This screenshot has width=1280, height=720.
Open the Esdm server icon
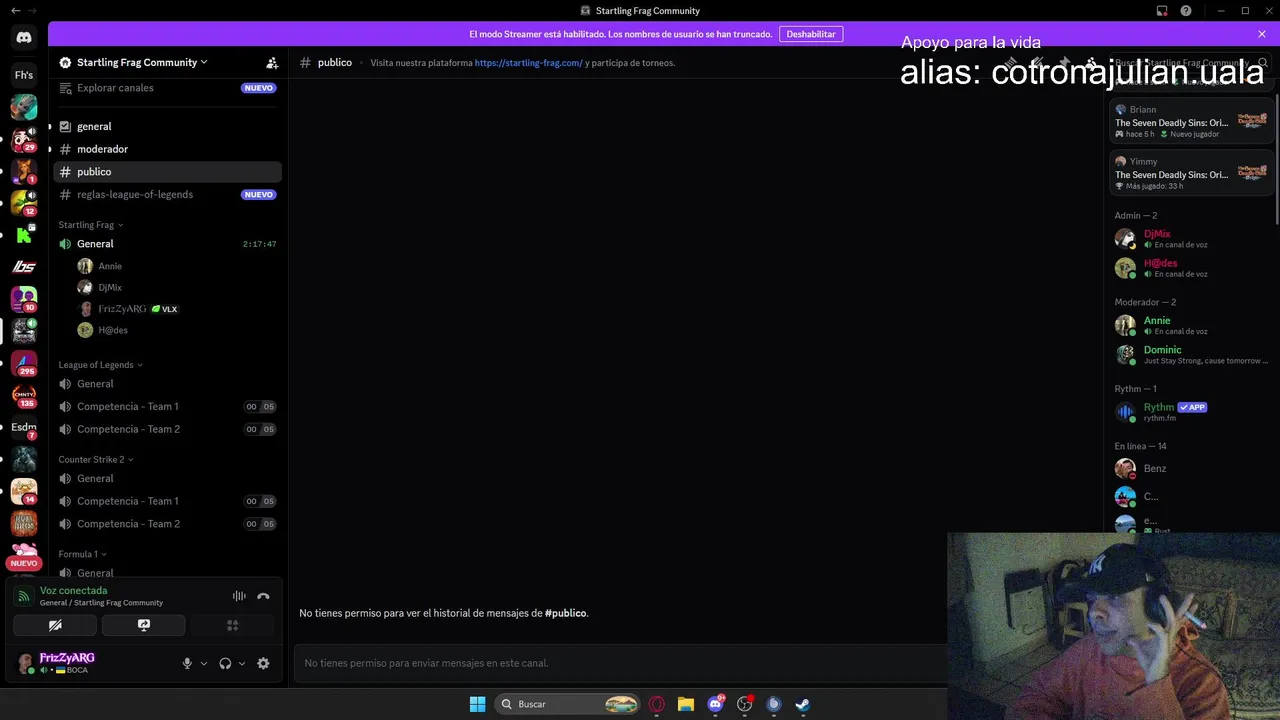[24, 427]
